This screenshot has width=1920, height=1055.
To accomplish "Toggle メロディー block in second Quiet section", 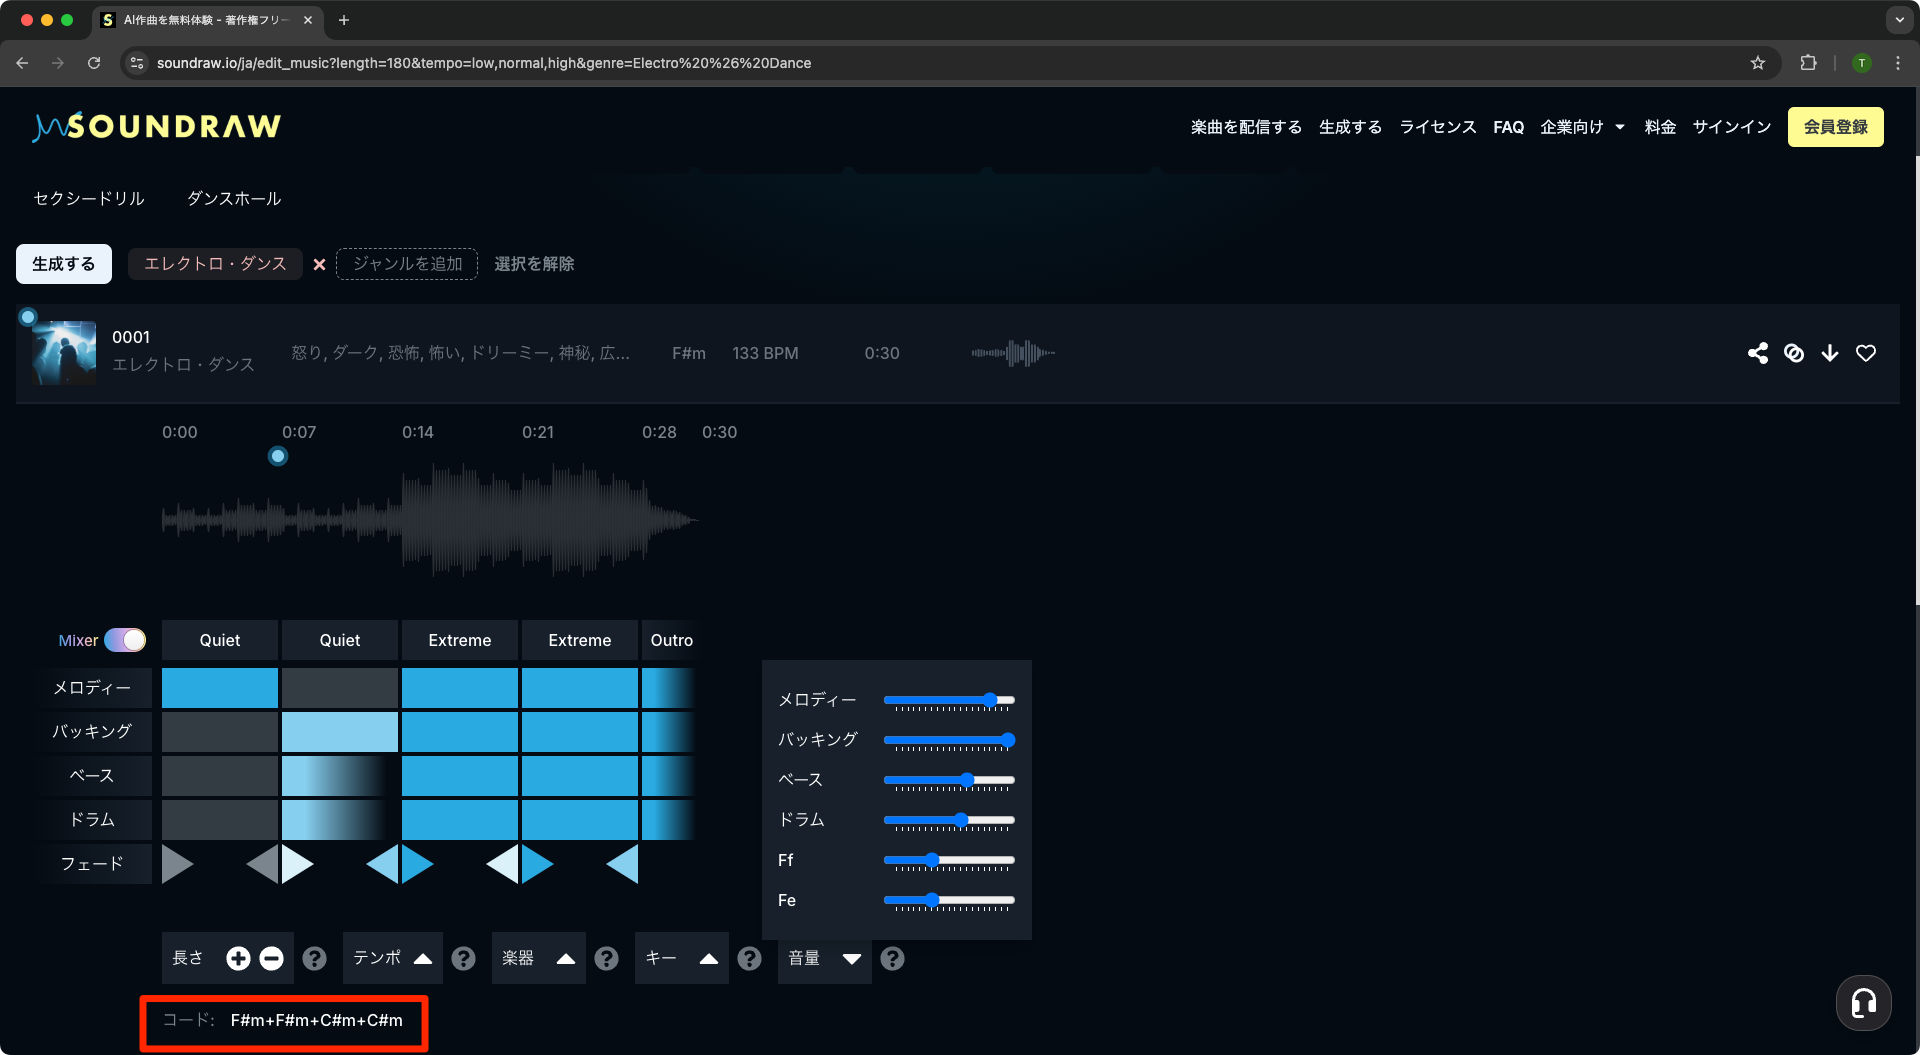I will tap(340, 688).
